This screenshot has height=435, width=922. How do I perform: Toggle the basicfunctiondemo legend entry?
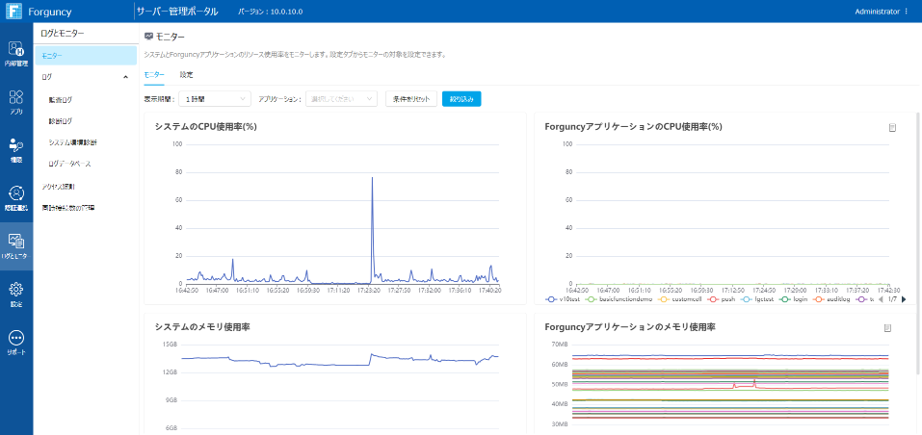(612, 299)
